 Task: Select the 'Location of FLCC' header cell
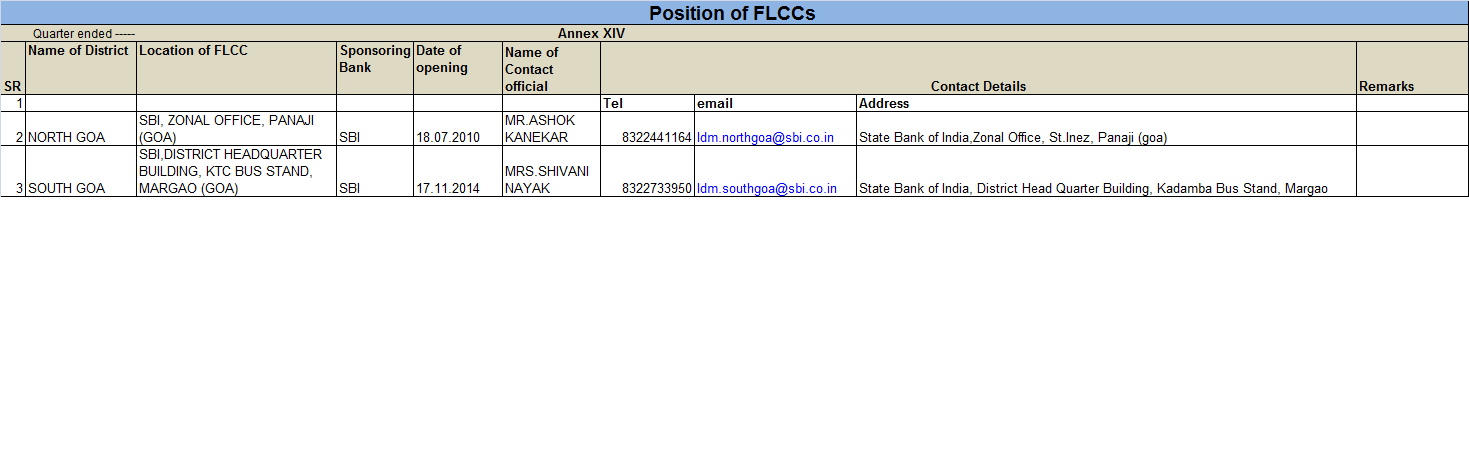pyautogui.click(x=194, y=51)
